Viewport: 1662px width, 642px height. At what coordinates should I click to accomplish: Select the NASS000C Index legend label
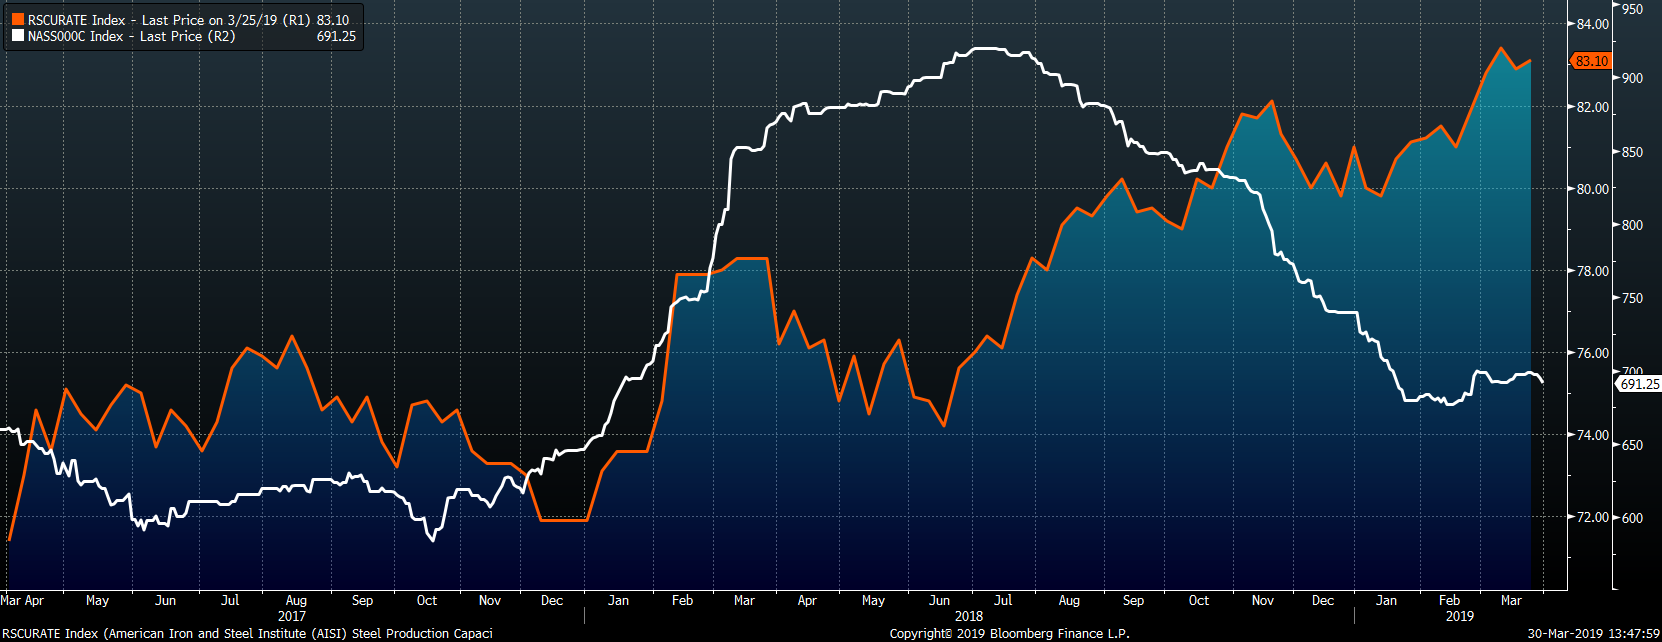coord(75,36)
